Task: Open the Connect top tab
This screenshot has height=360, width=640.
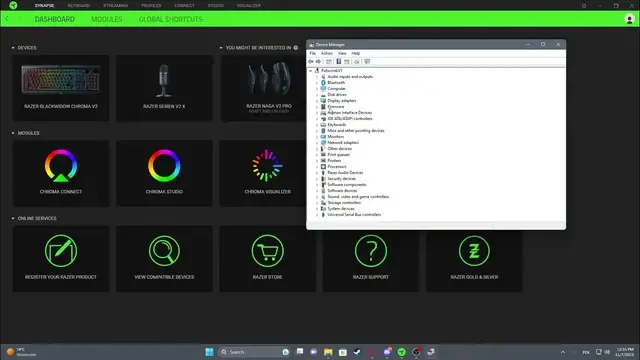Action: click(184, 6)
